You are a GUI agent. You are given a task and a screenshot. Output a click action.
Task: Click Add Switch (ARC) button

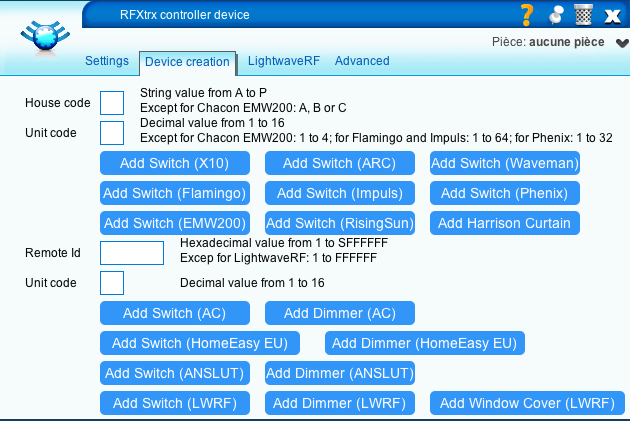tap(340, 163)
